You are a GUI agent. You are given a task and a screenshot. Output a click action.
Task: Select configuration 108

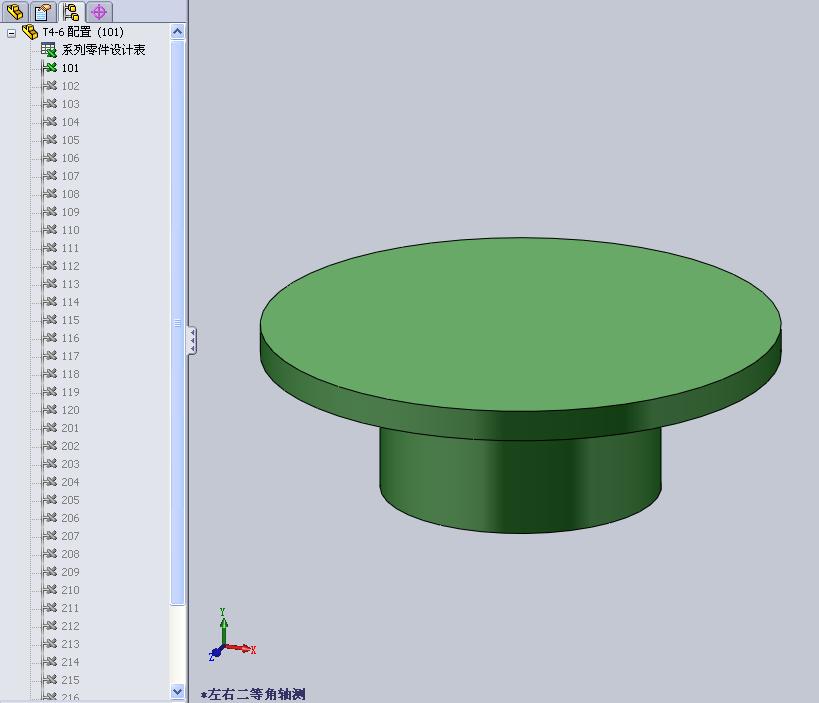point(71,194)
